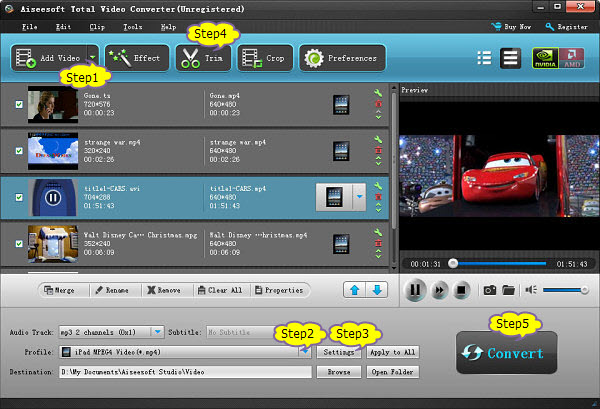Fast forward the preview
Screen dimensions: 600x409
point(439,290)
